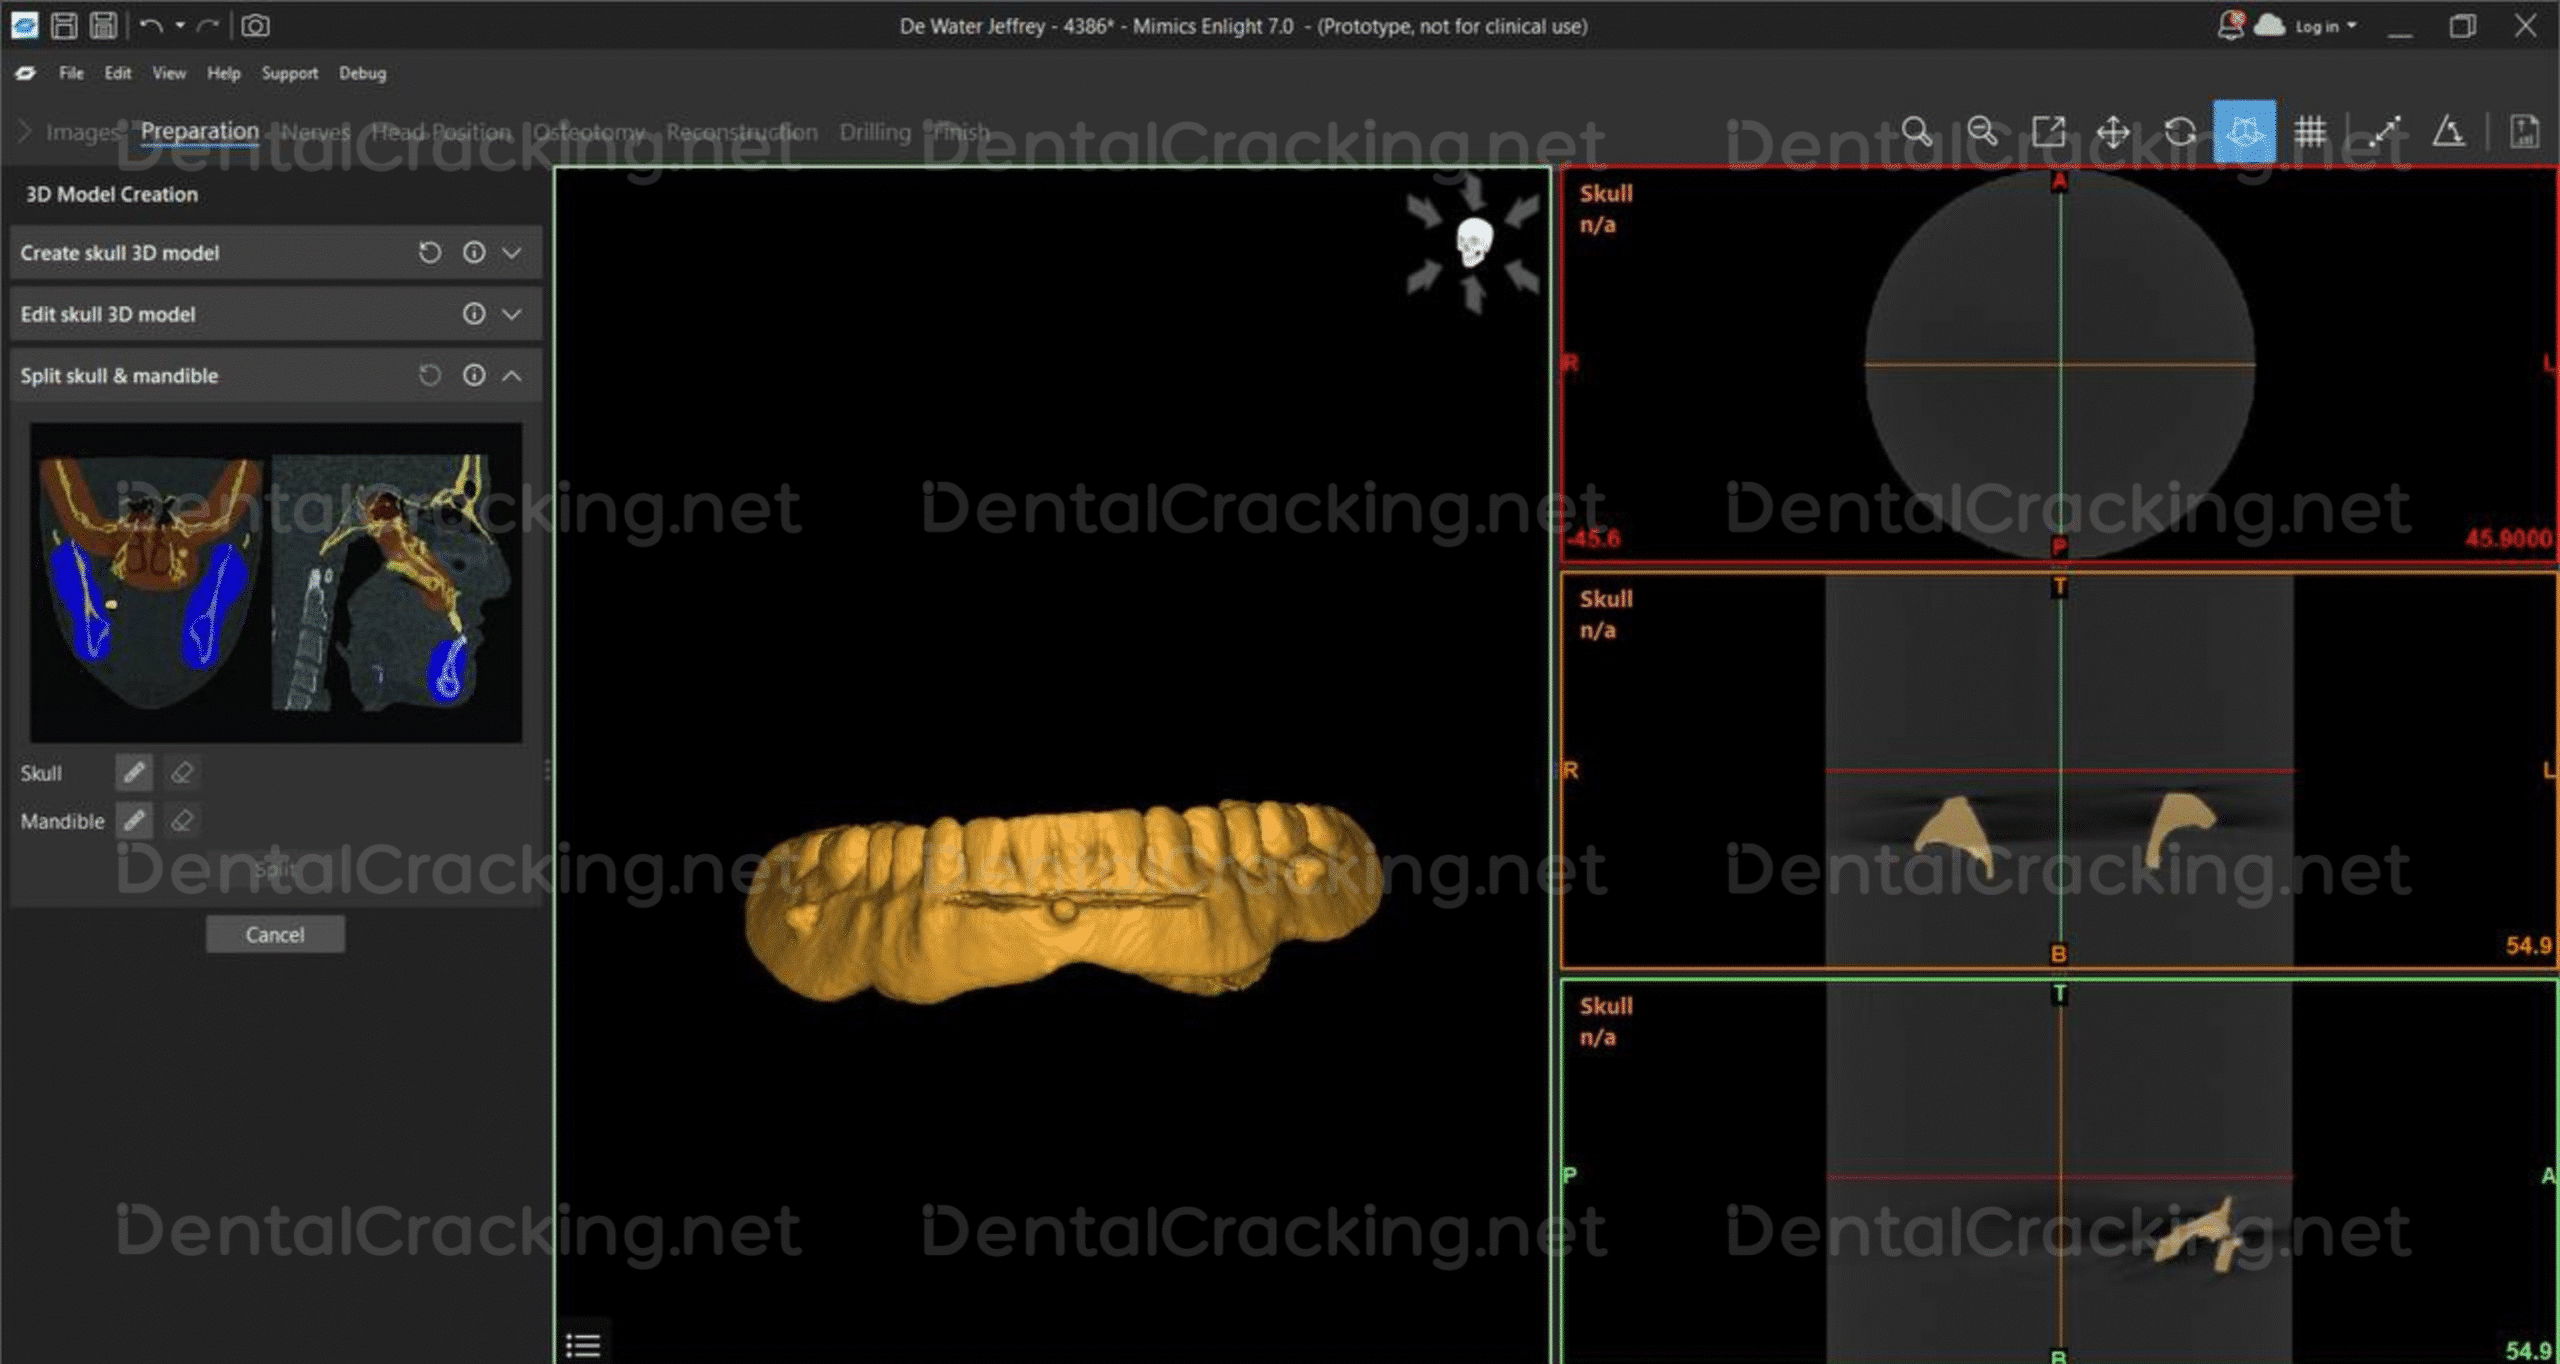Screen dimensions: 2560x1364
Task: Open the Log in account dropdown
Action: [2325, 27]
